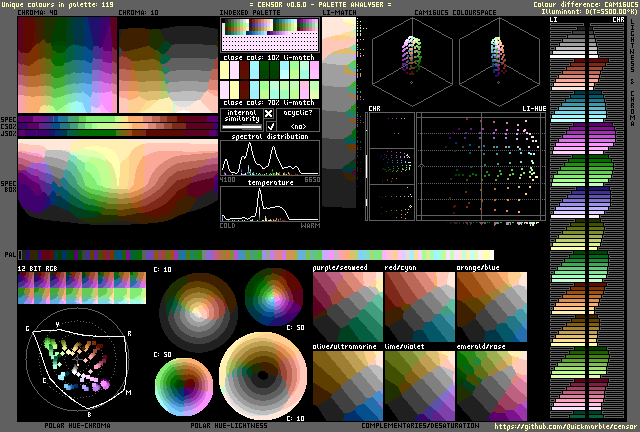Click the "LI-HUE" plot label
640x432 pixels.
pyautogui.click(x=534, y=109)
